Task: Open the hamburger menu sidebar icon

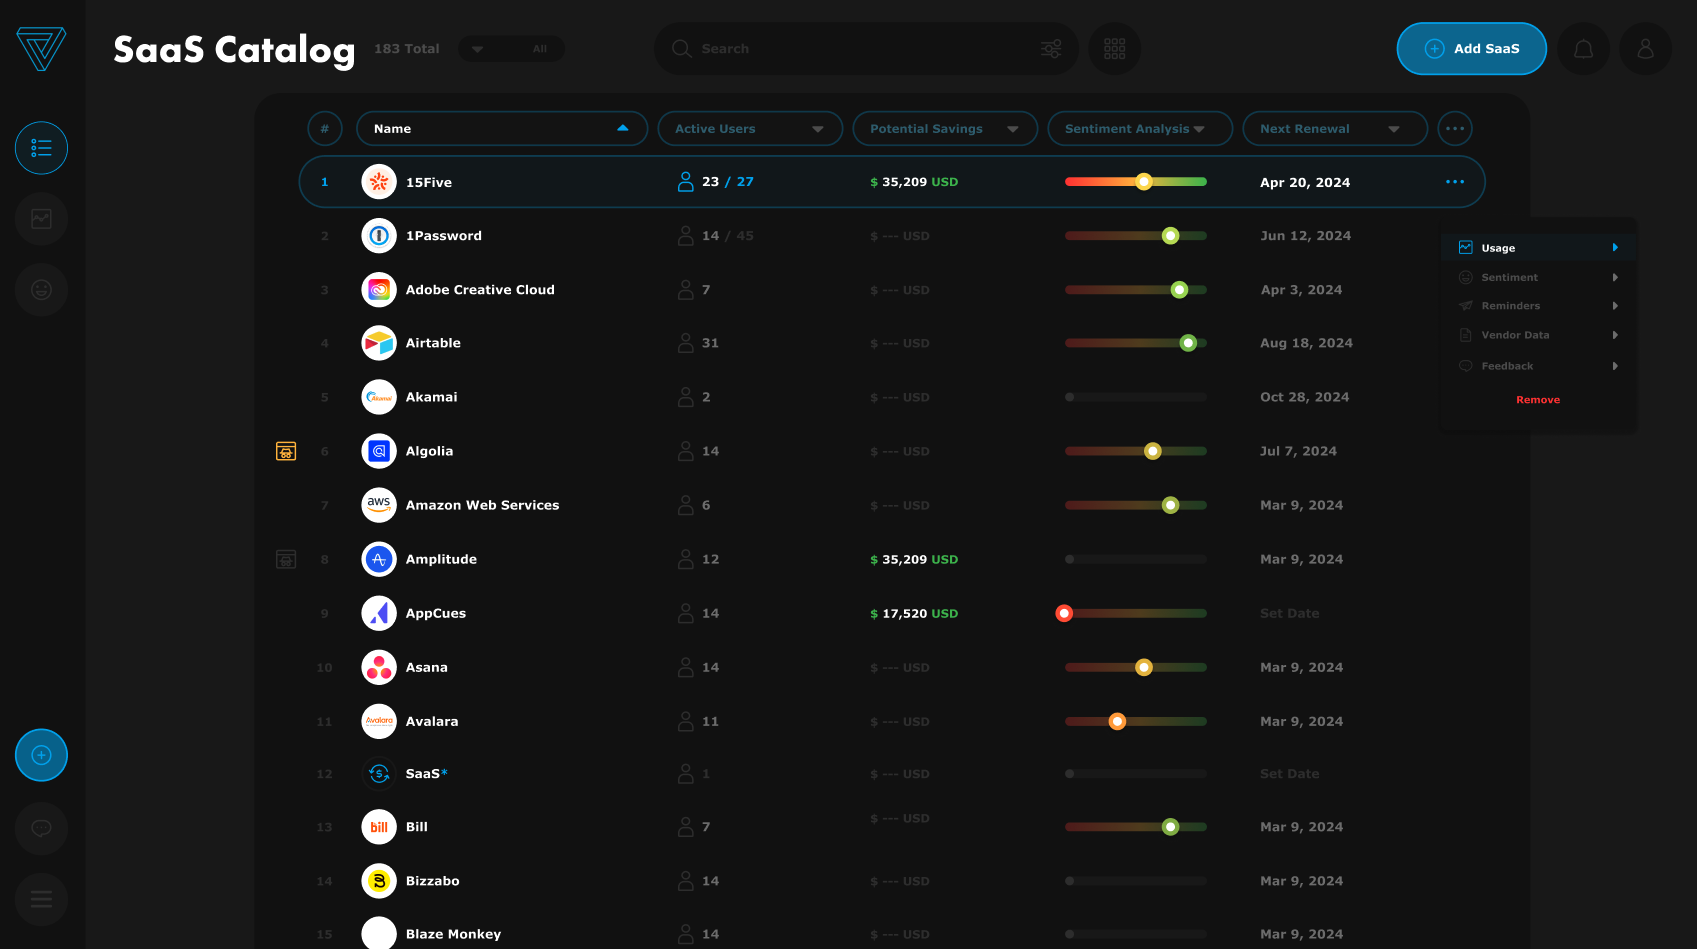Action: click(41, 899)
